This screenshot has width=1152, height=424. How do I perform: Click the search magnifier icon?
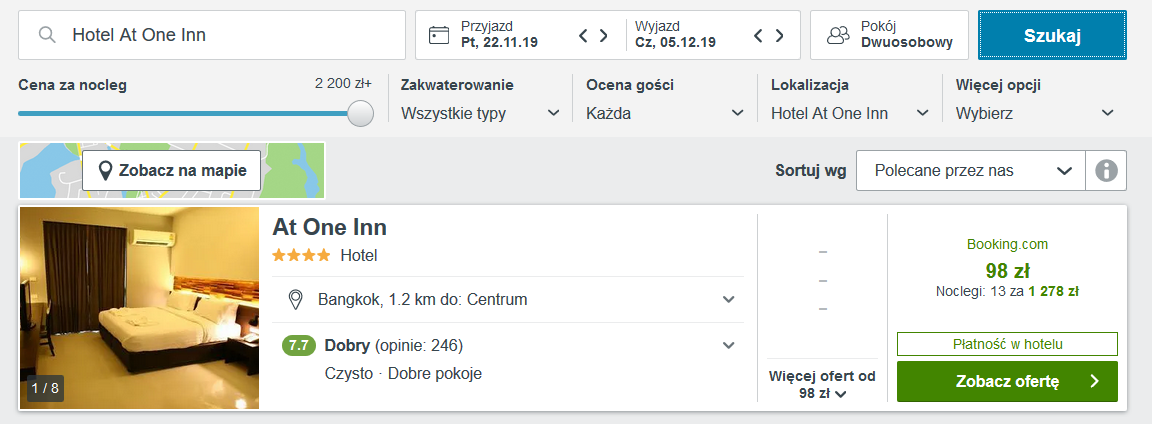47,35
